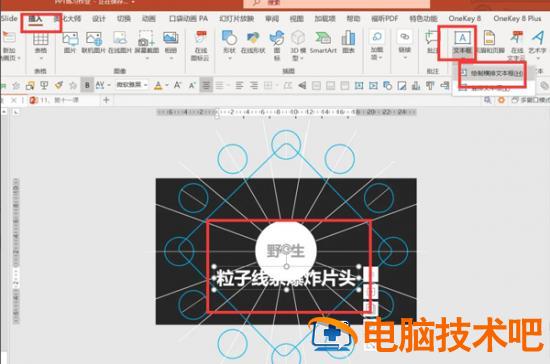Click the 在线形状 online shapes icon
The width and height of the screenshot is (550, 364).
pos(253,38)
